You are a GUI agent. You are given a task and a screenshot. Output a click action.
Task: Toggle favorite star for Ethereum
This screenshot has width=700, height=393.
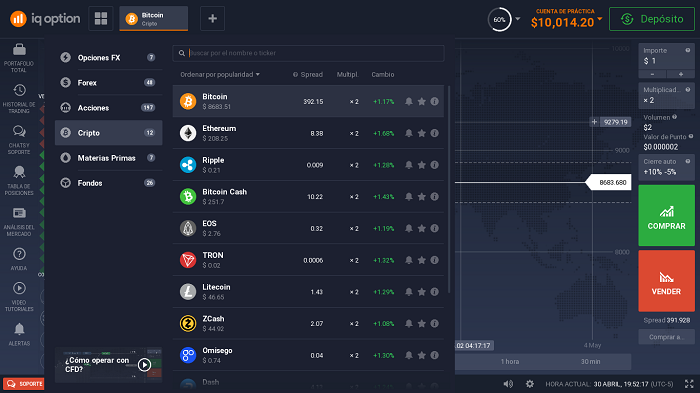(421, 133)
